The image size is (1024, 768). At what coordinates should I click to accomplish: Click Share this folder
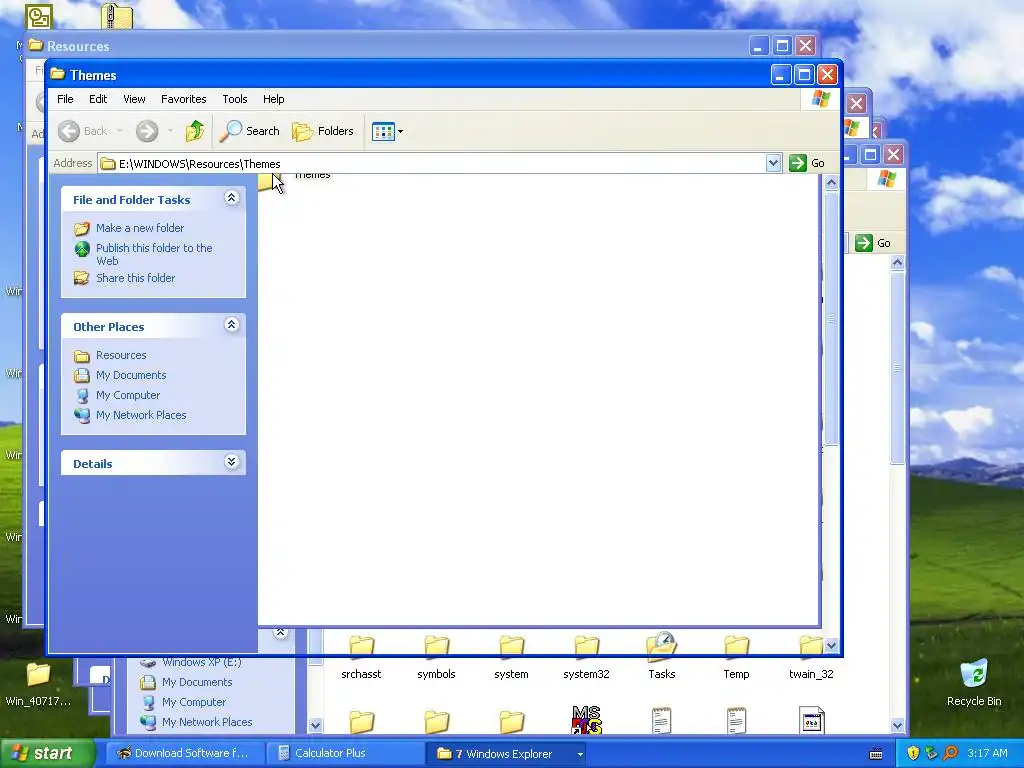click(135, 278)
